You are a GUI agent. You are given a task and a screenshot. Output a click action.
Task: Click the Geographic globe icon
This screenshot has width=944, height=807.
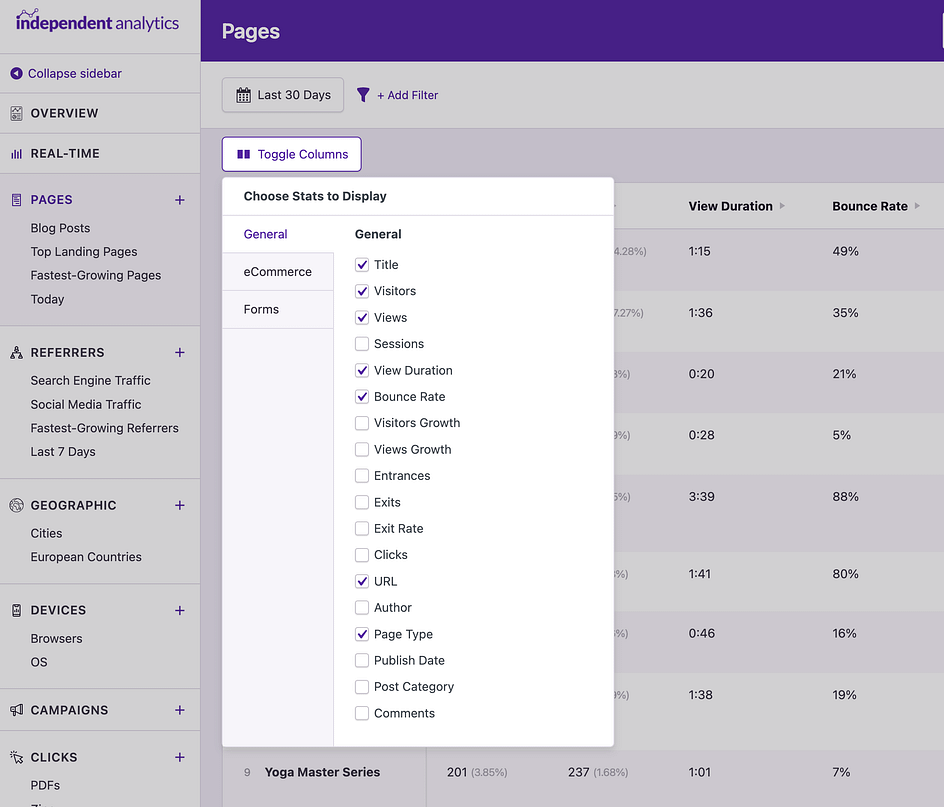click(16, 505)
